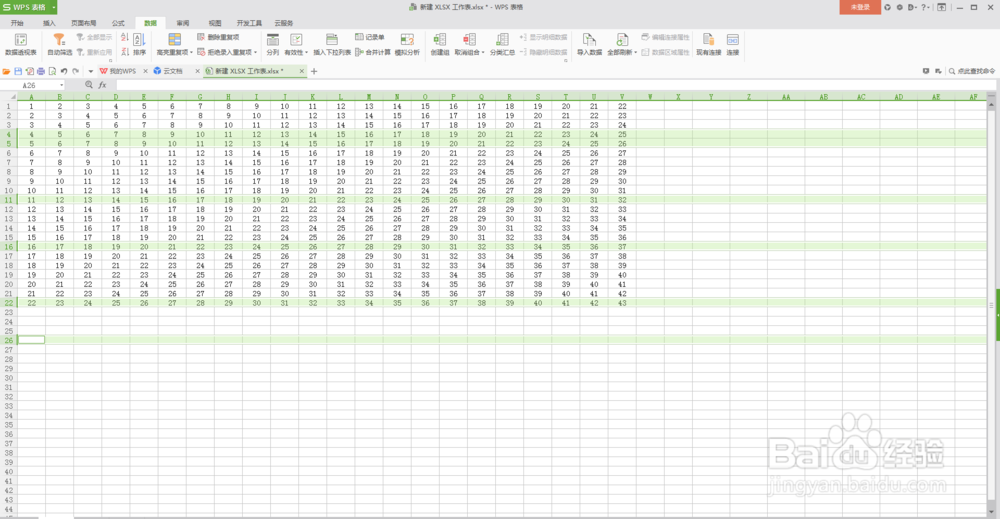1000x519 pixels.
Task: Click 点此查找命令 command search box
Action: (x=972, y=71)
